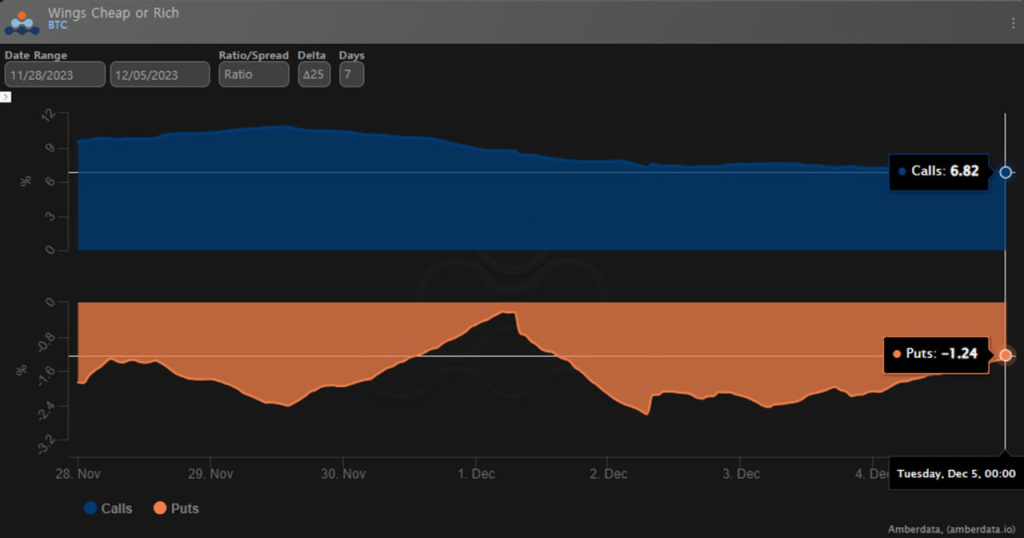The image size is (1024, 538).
Task: Click the Calls data point marker circle
Action: [x=1005, y=172]
